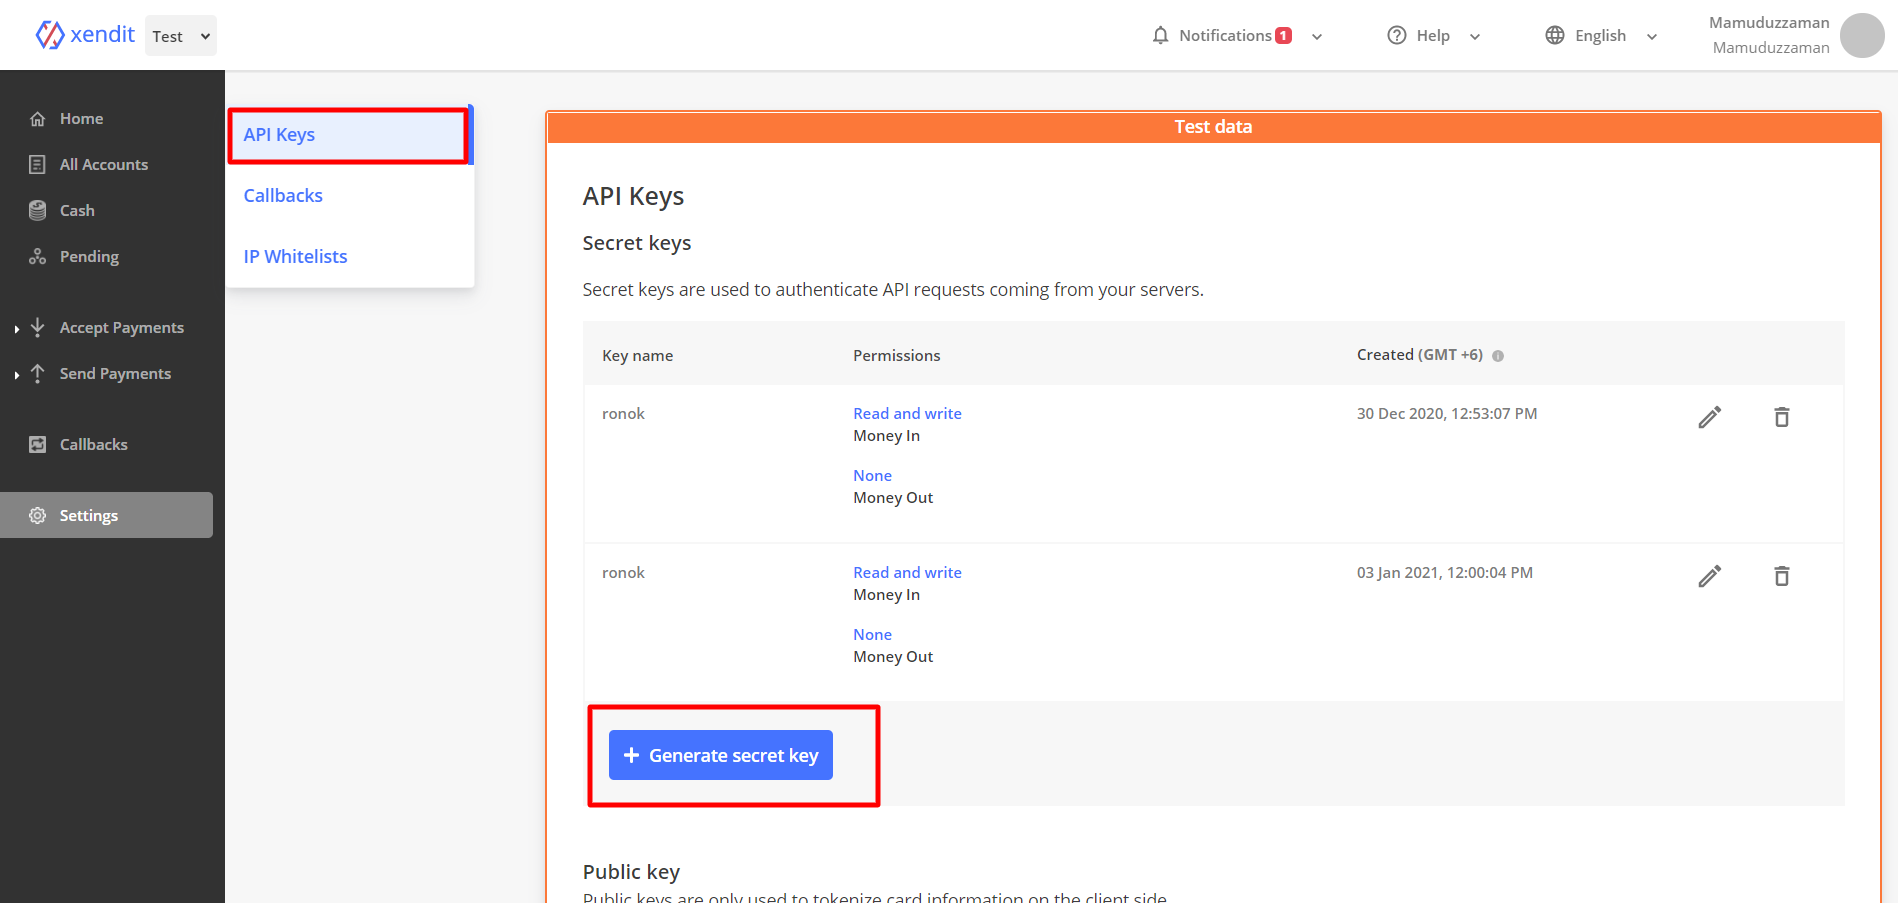
Task: Delete the first ronok secret key
Action: (x=1781, y=417)
